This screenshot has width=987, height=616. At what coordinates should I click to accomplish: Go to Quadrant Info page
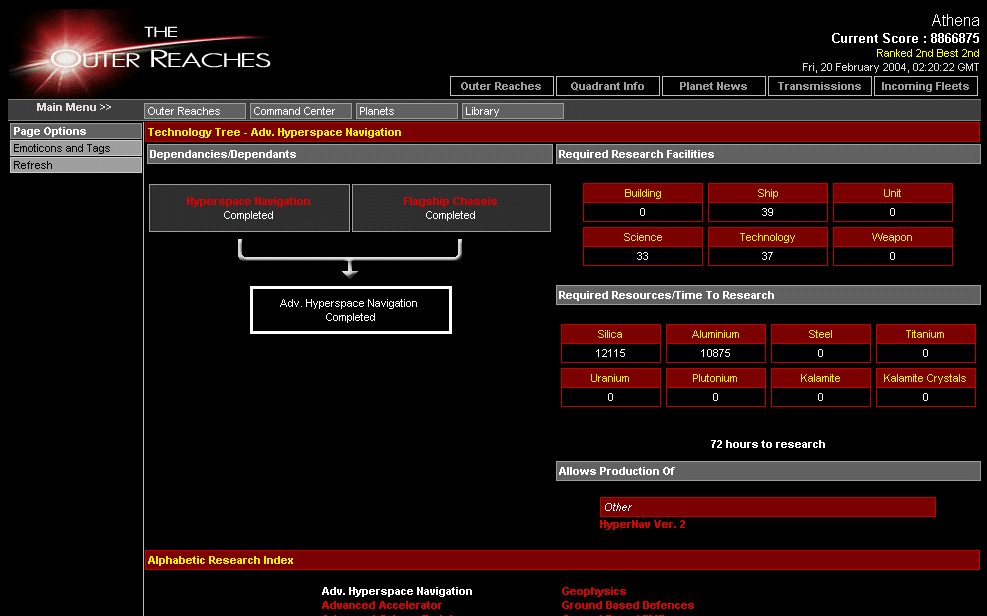tap(607, 86)
